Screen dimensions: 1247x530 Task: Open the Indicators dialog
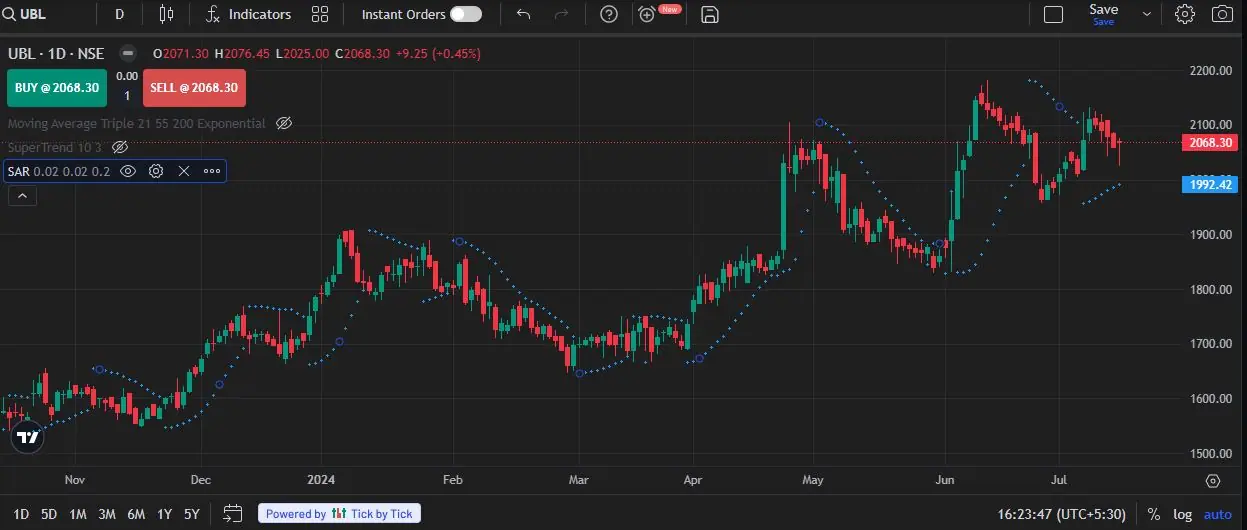pyautogui.click(x=248, y=14)
